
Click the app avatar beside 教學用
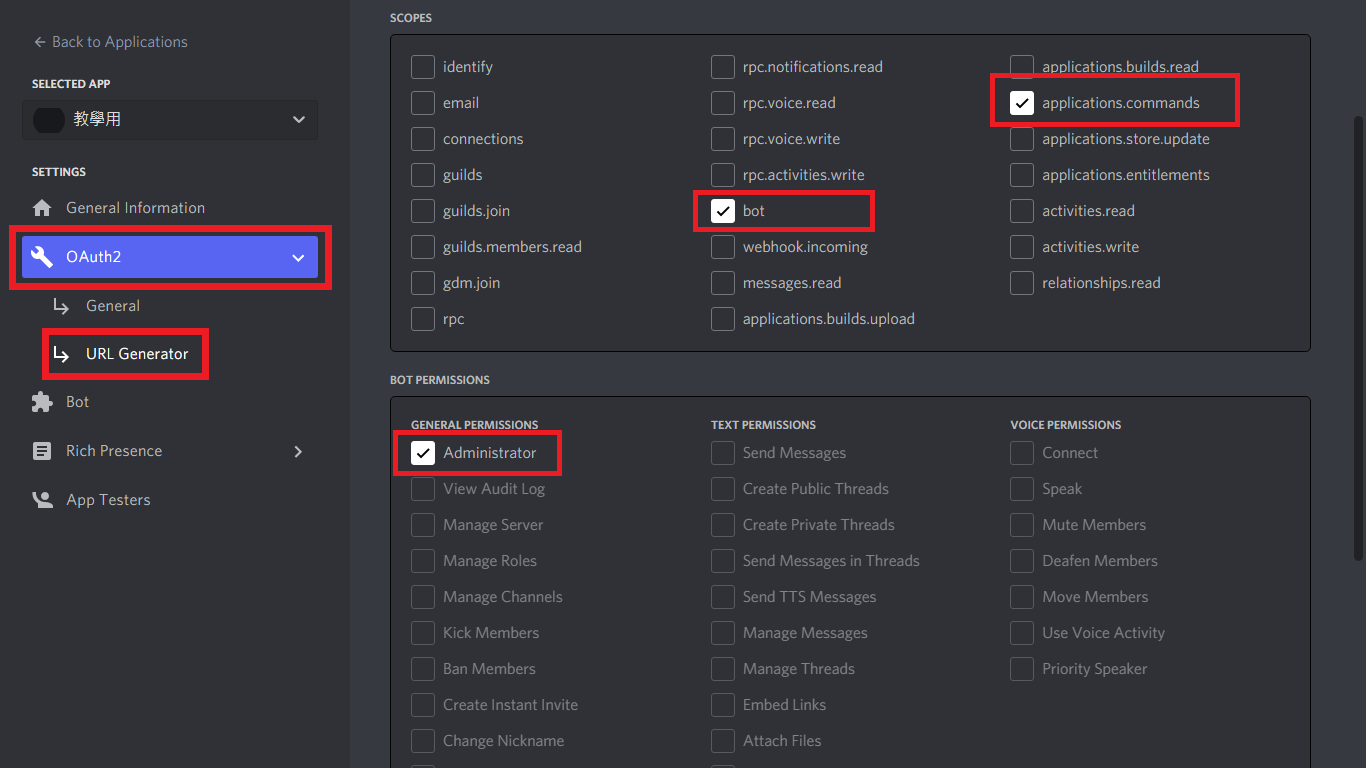point(49,119)
